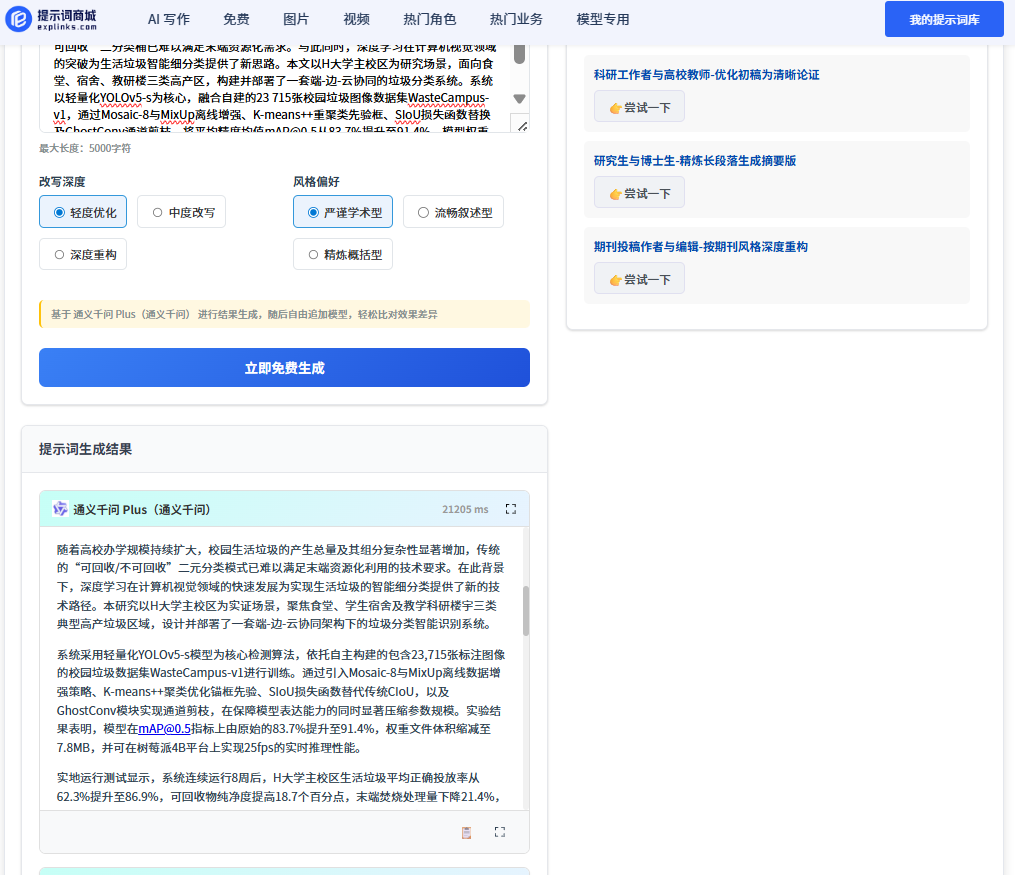The image size is (1015, 875).
Task: Select 中度改写 rewrite depth
Action: pyautogui.click(x=181, y=212)
